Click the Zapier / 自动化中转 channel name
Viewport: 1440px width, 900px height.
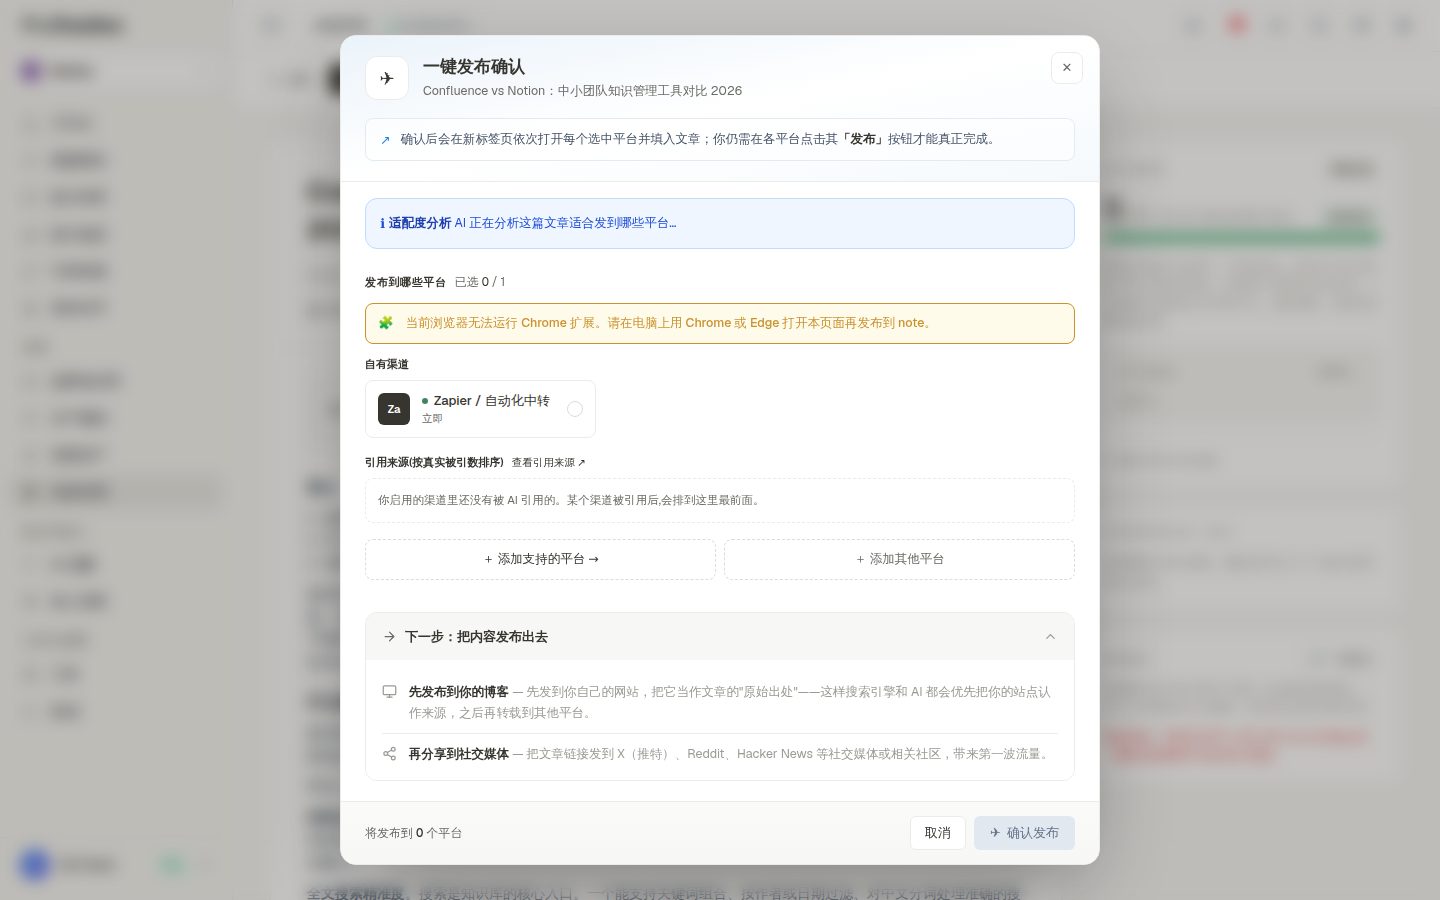click(x=491, y=401)
